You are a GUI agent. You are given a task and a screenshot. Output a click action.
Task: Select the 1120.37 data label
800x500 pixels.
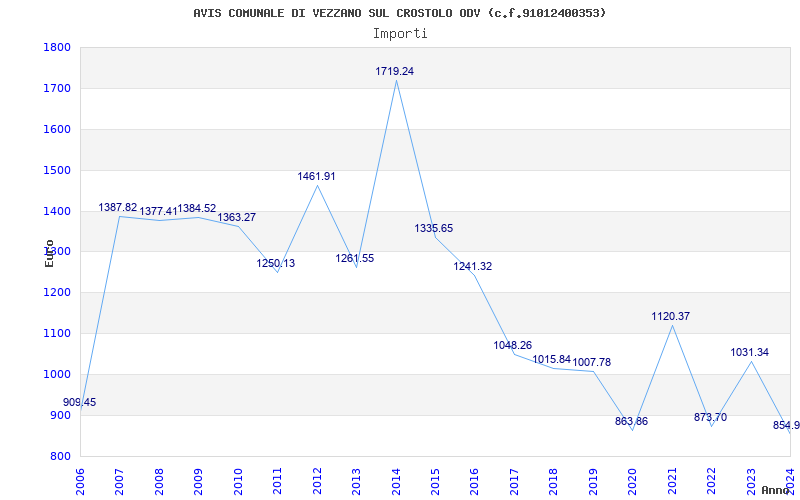670,317
